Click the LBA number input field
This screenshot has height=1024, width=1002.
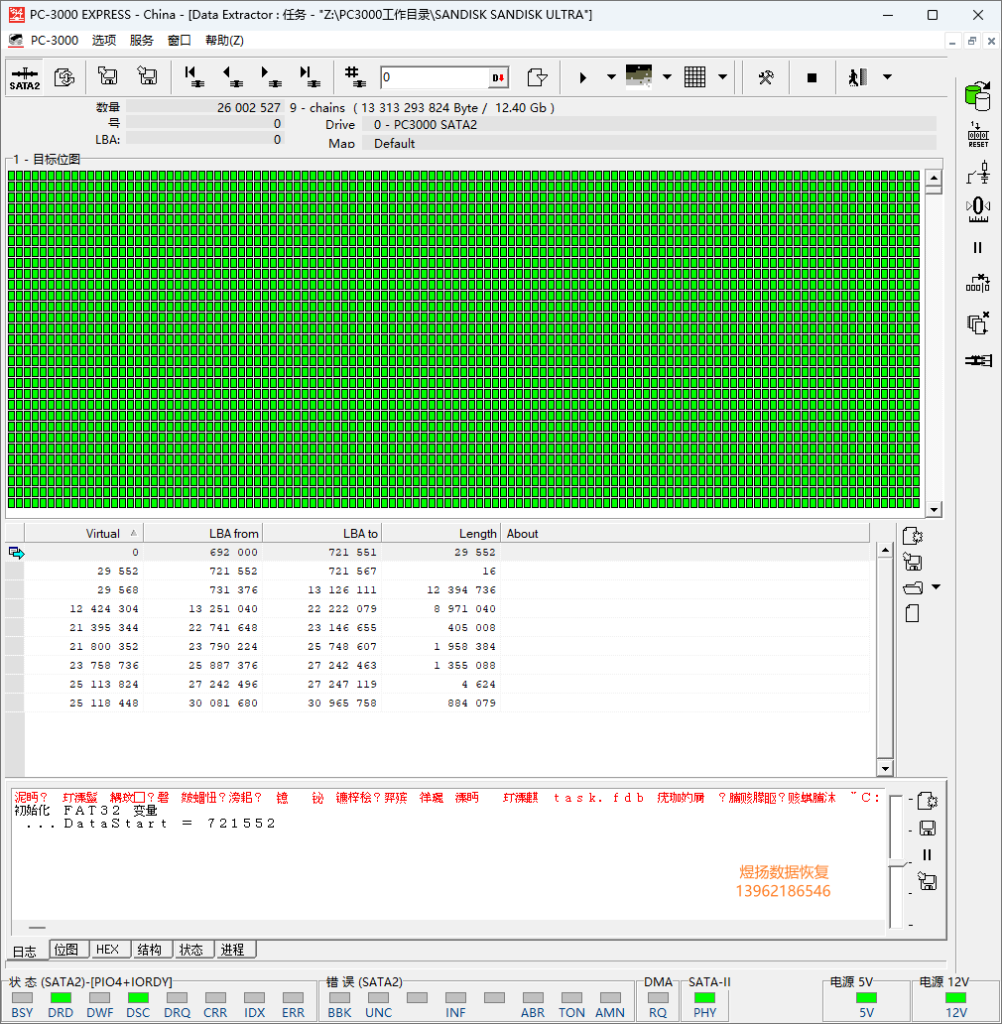coord(435,78)
